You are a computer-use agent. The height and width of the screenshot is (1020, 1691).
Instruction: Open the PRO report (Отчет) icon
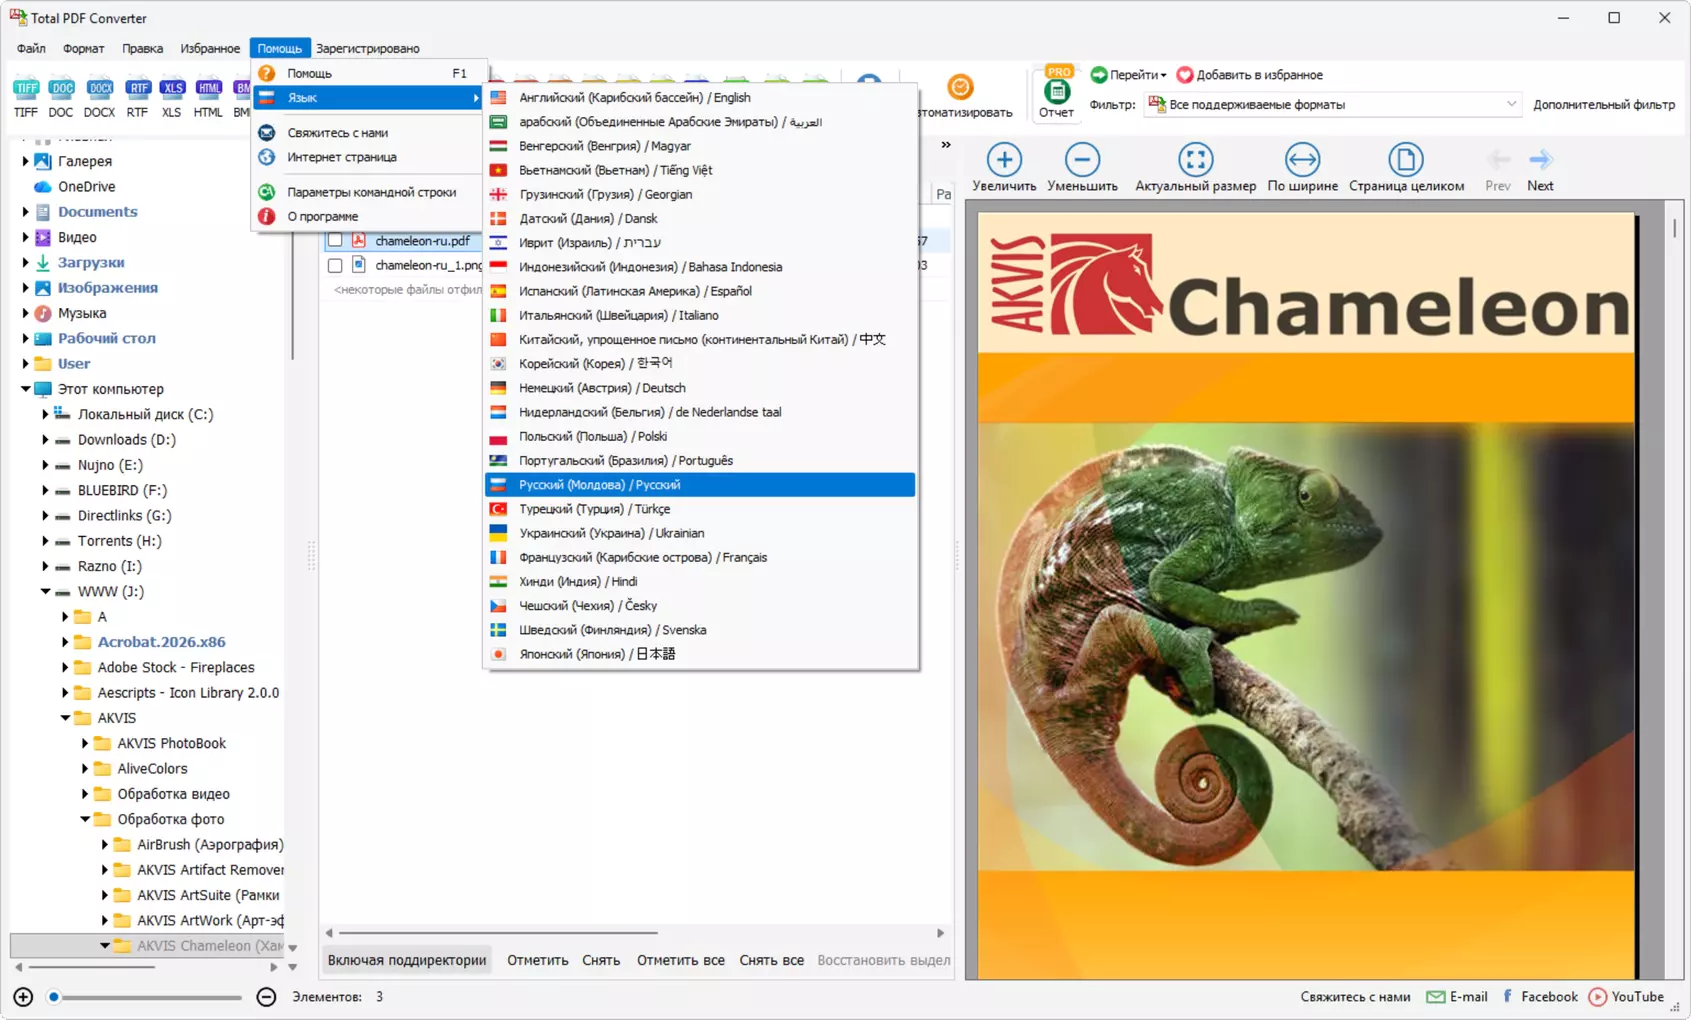pyautogui.click(x=1056, y=92)
